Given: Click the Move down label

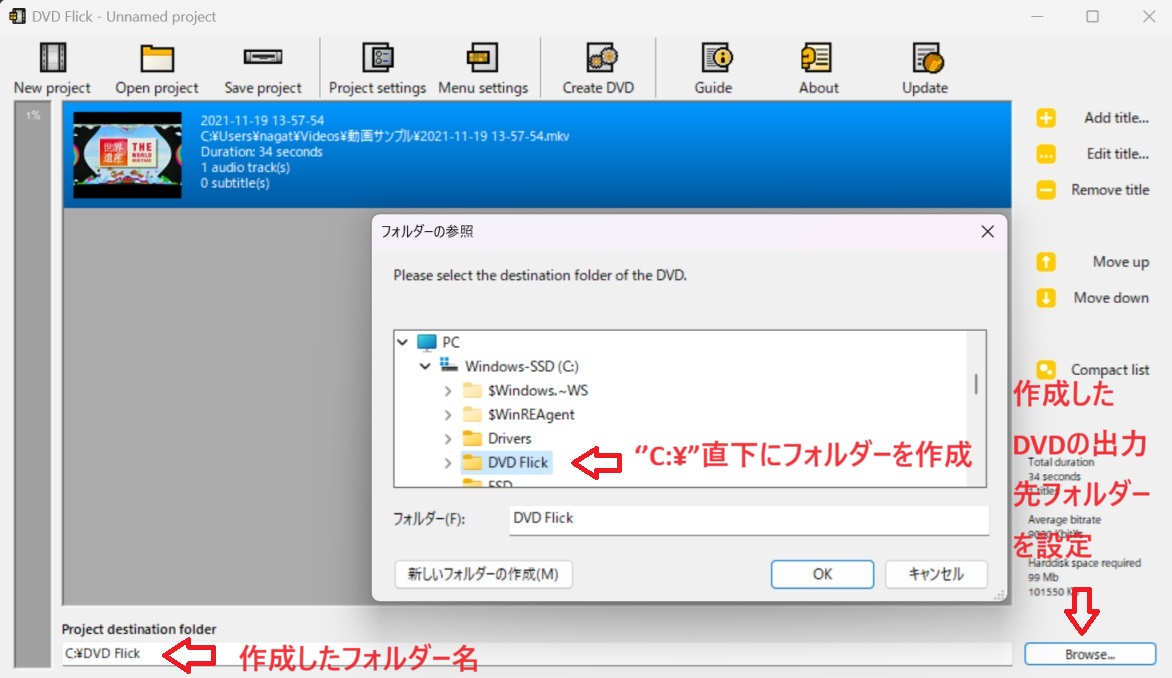Looking at the screenshot, I should point(1111,298).
